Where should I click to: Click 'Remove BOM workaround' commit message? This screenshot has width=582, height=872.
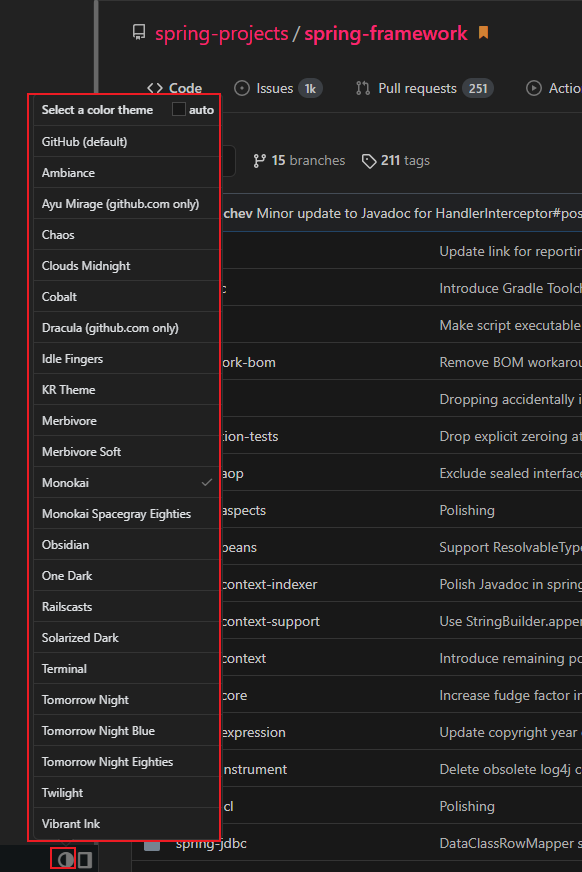pos(510,363)
